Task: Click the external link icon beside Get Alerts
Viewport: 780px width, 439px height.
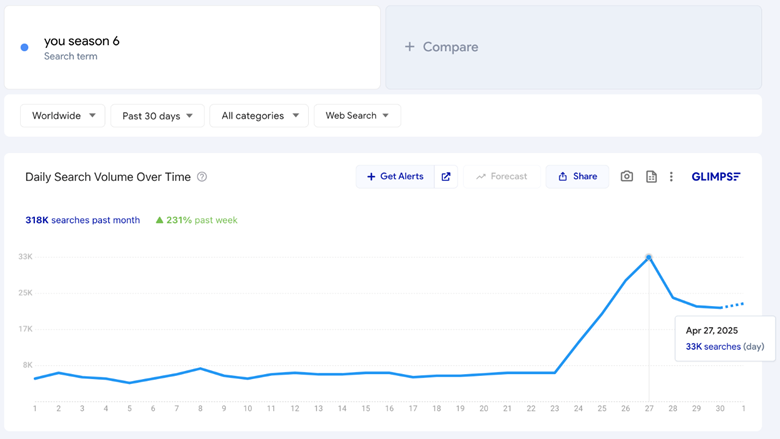Action: [446, 177]
